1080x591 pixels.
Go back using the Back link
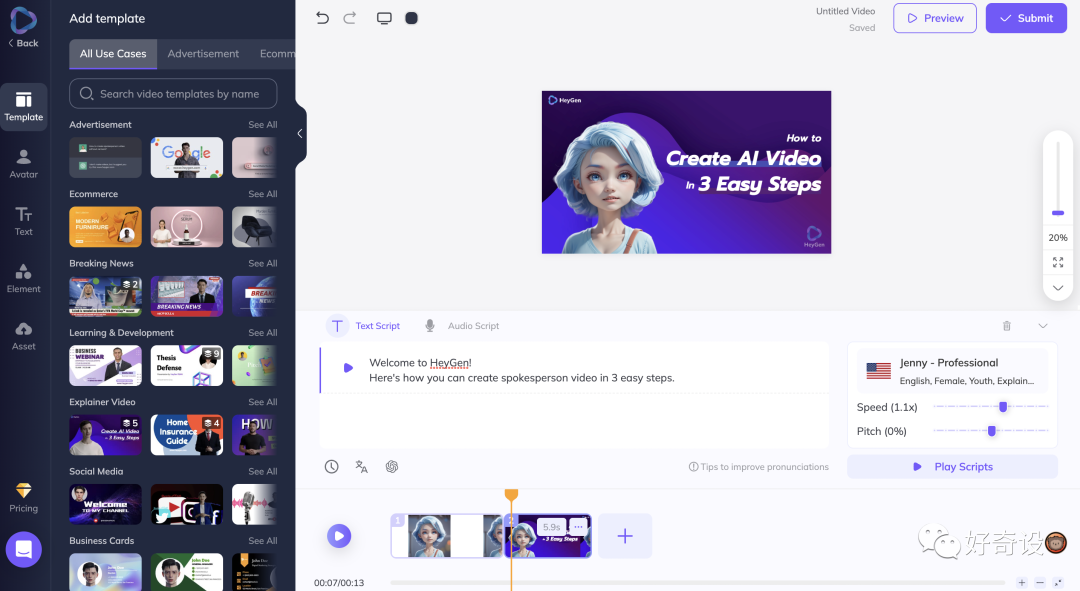[23, 43]
